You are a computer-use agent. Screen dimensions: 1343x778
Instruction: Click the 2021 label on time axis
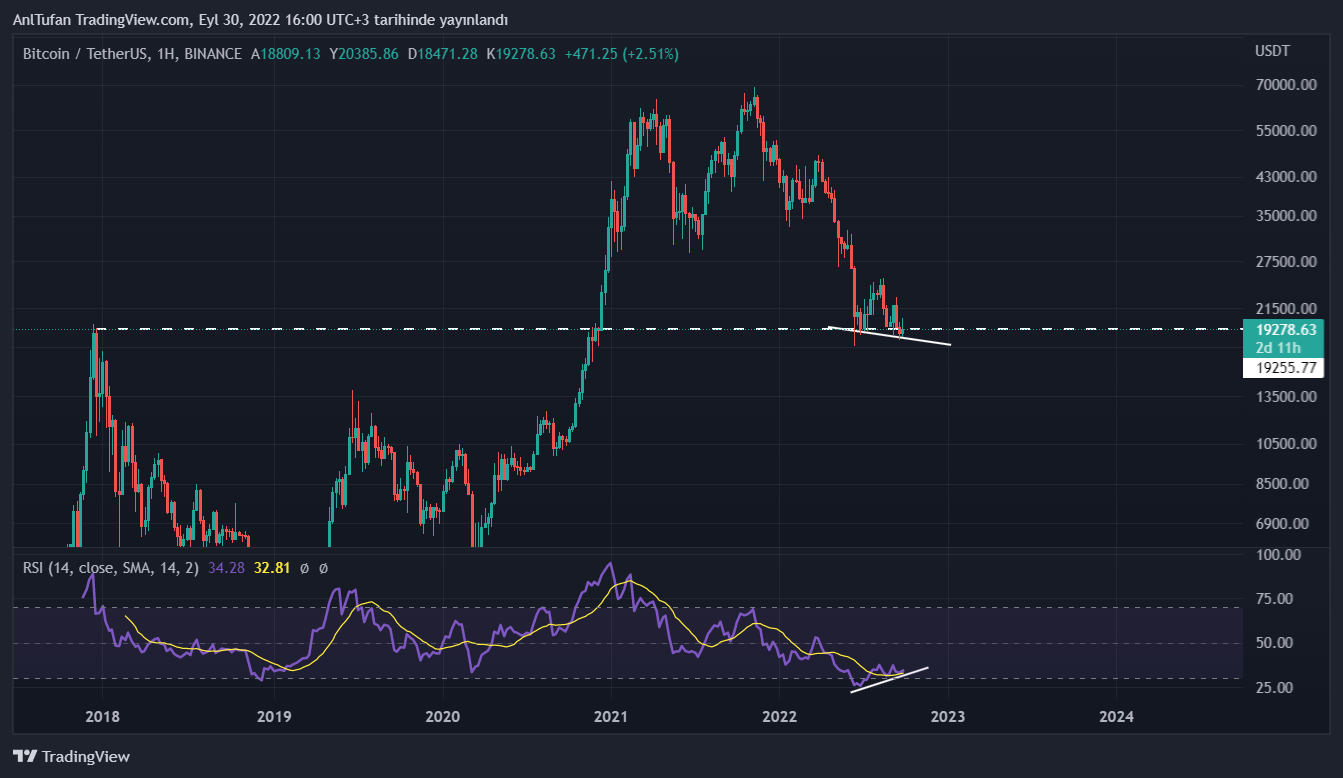click(610, 716)
